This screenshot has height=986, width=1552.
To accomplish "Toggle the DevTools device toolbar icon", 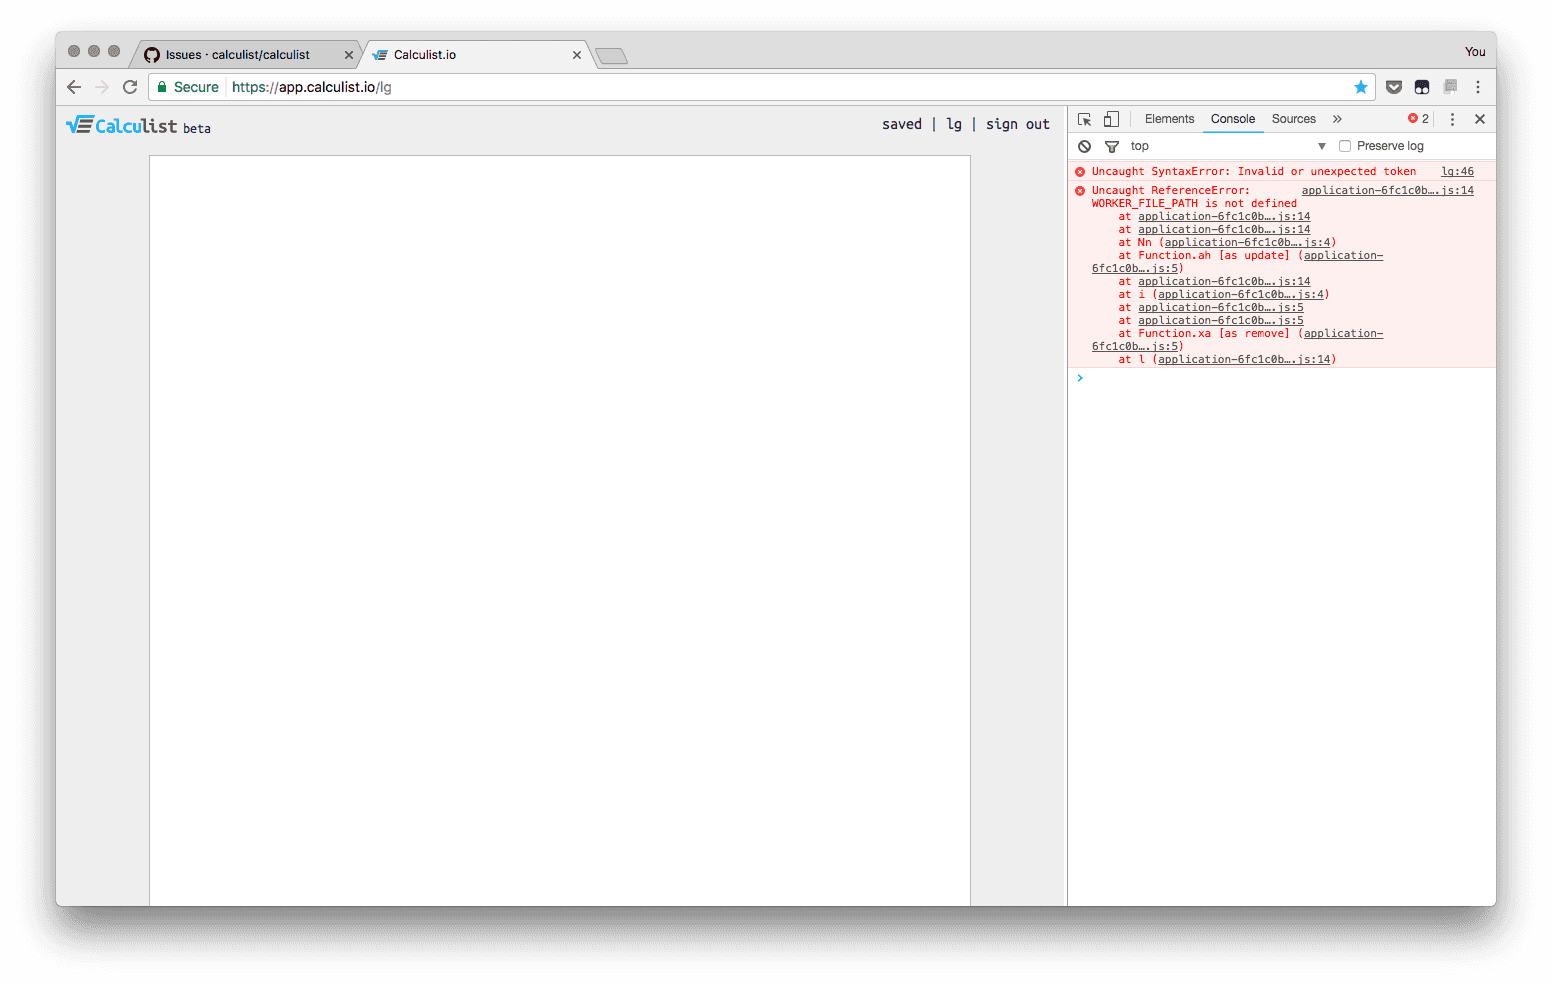I will (1111, 119).
